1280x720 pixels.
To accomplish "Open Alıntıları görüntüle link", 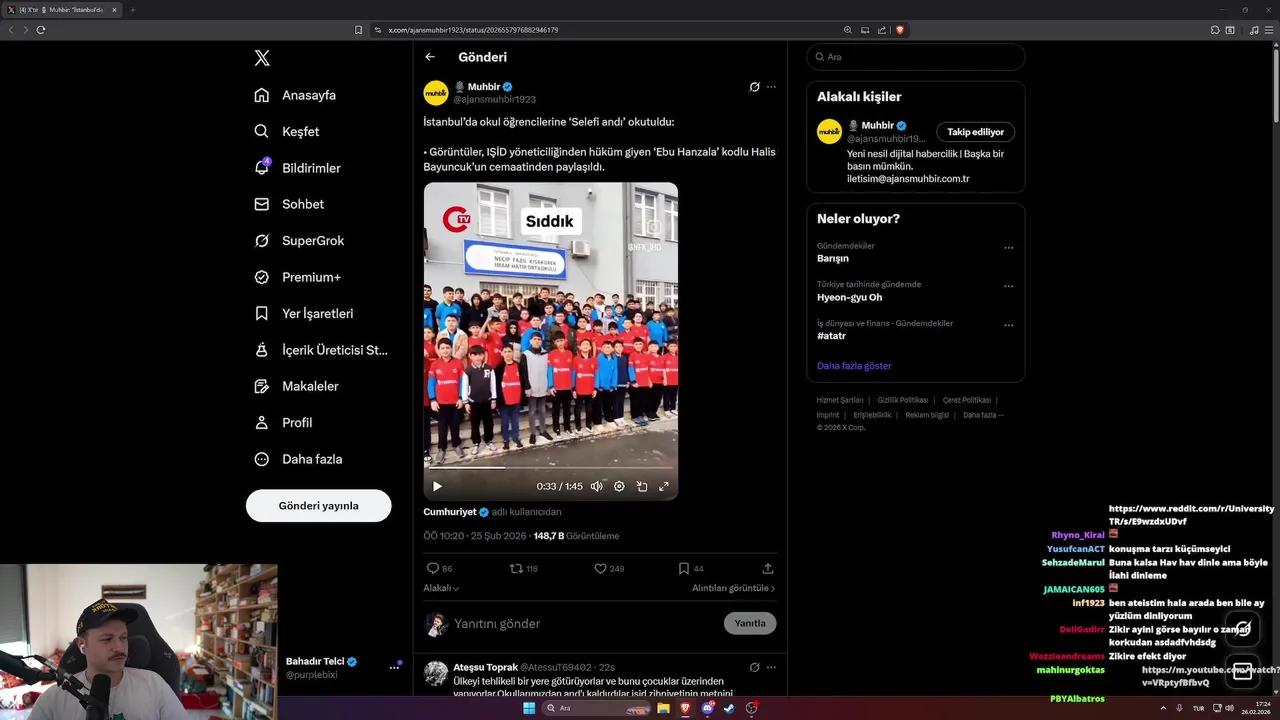I will [x=733, y=588].
